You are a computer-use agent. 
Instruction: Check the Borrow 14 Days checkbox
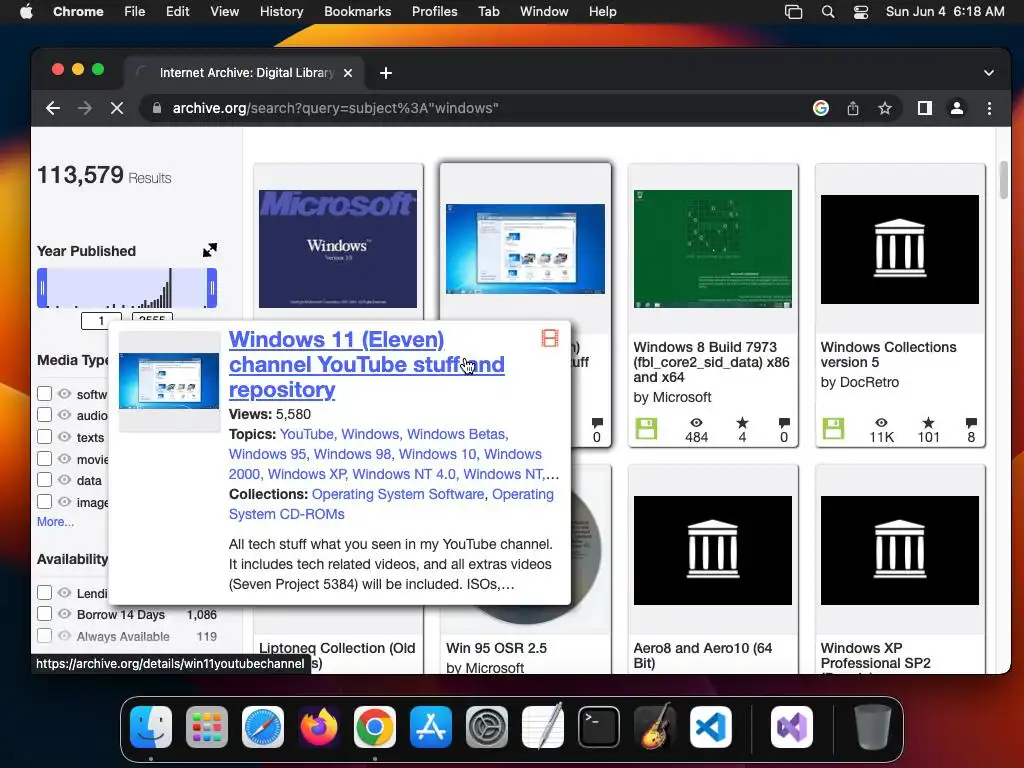point(44,614)
